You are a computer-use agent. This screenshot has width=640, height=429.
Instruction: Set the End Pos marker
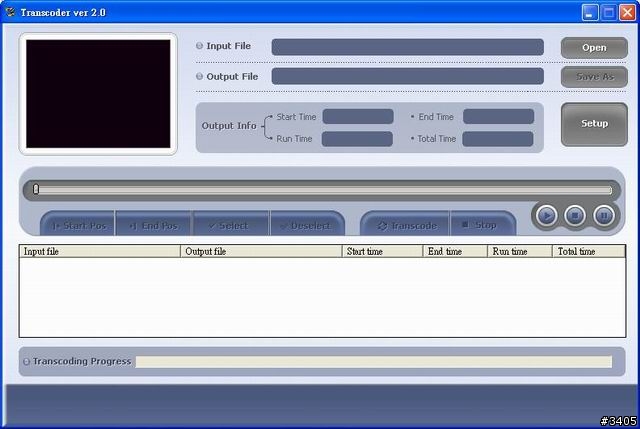pyautogui.click(x=154, y=224)
